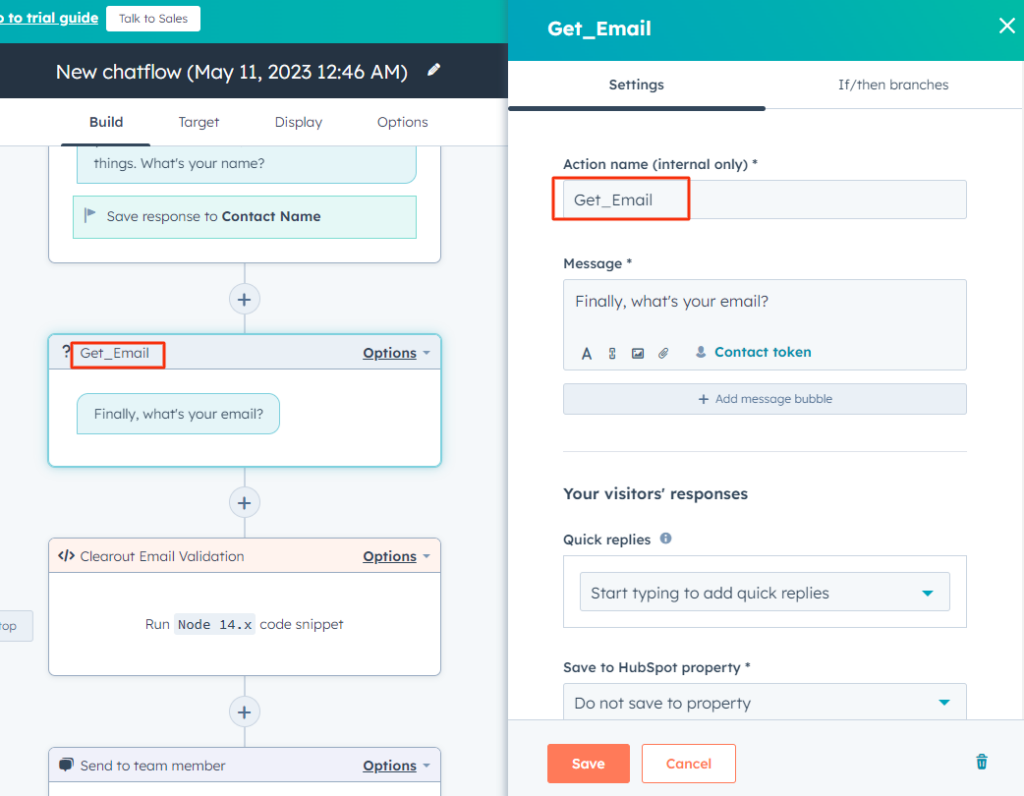Insert a Contact token into the message
The width and height of the screenshot is (1024, 796).
pos(752,352)
